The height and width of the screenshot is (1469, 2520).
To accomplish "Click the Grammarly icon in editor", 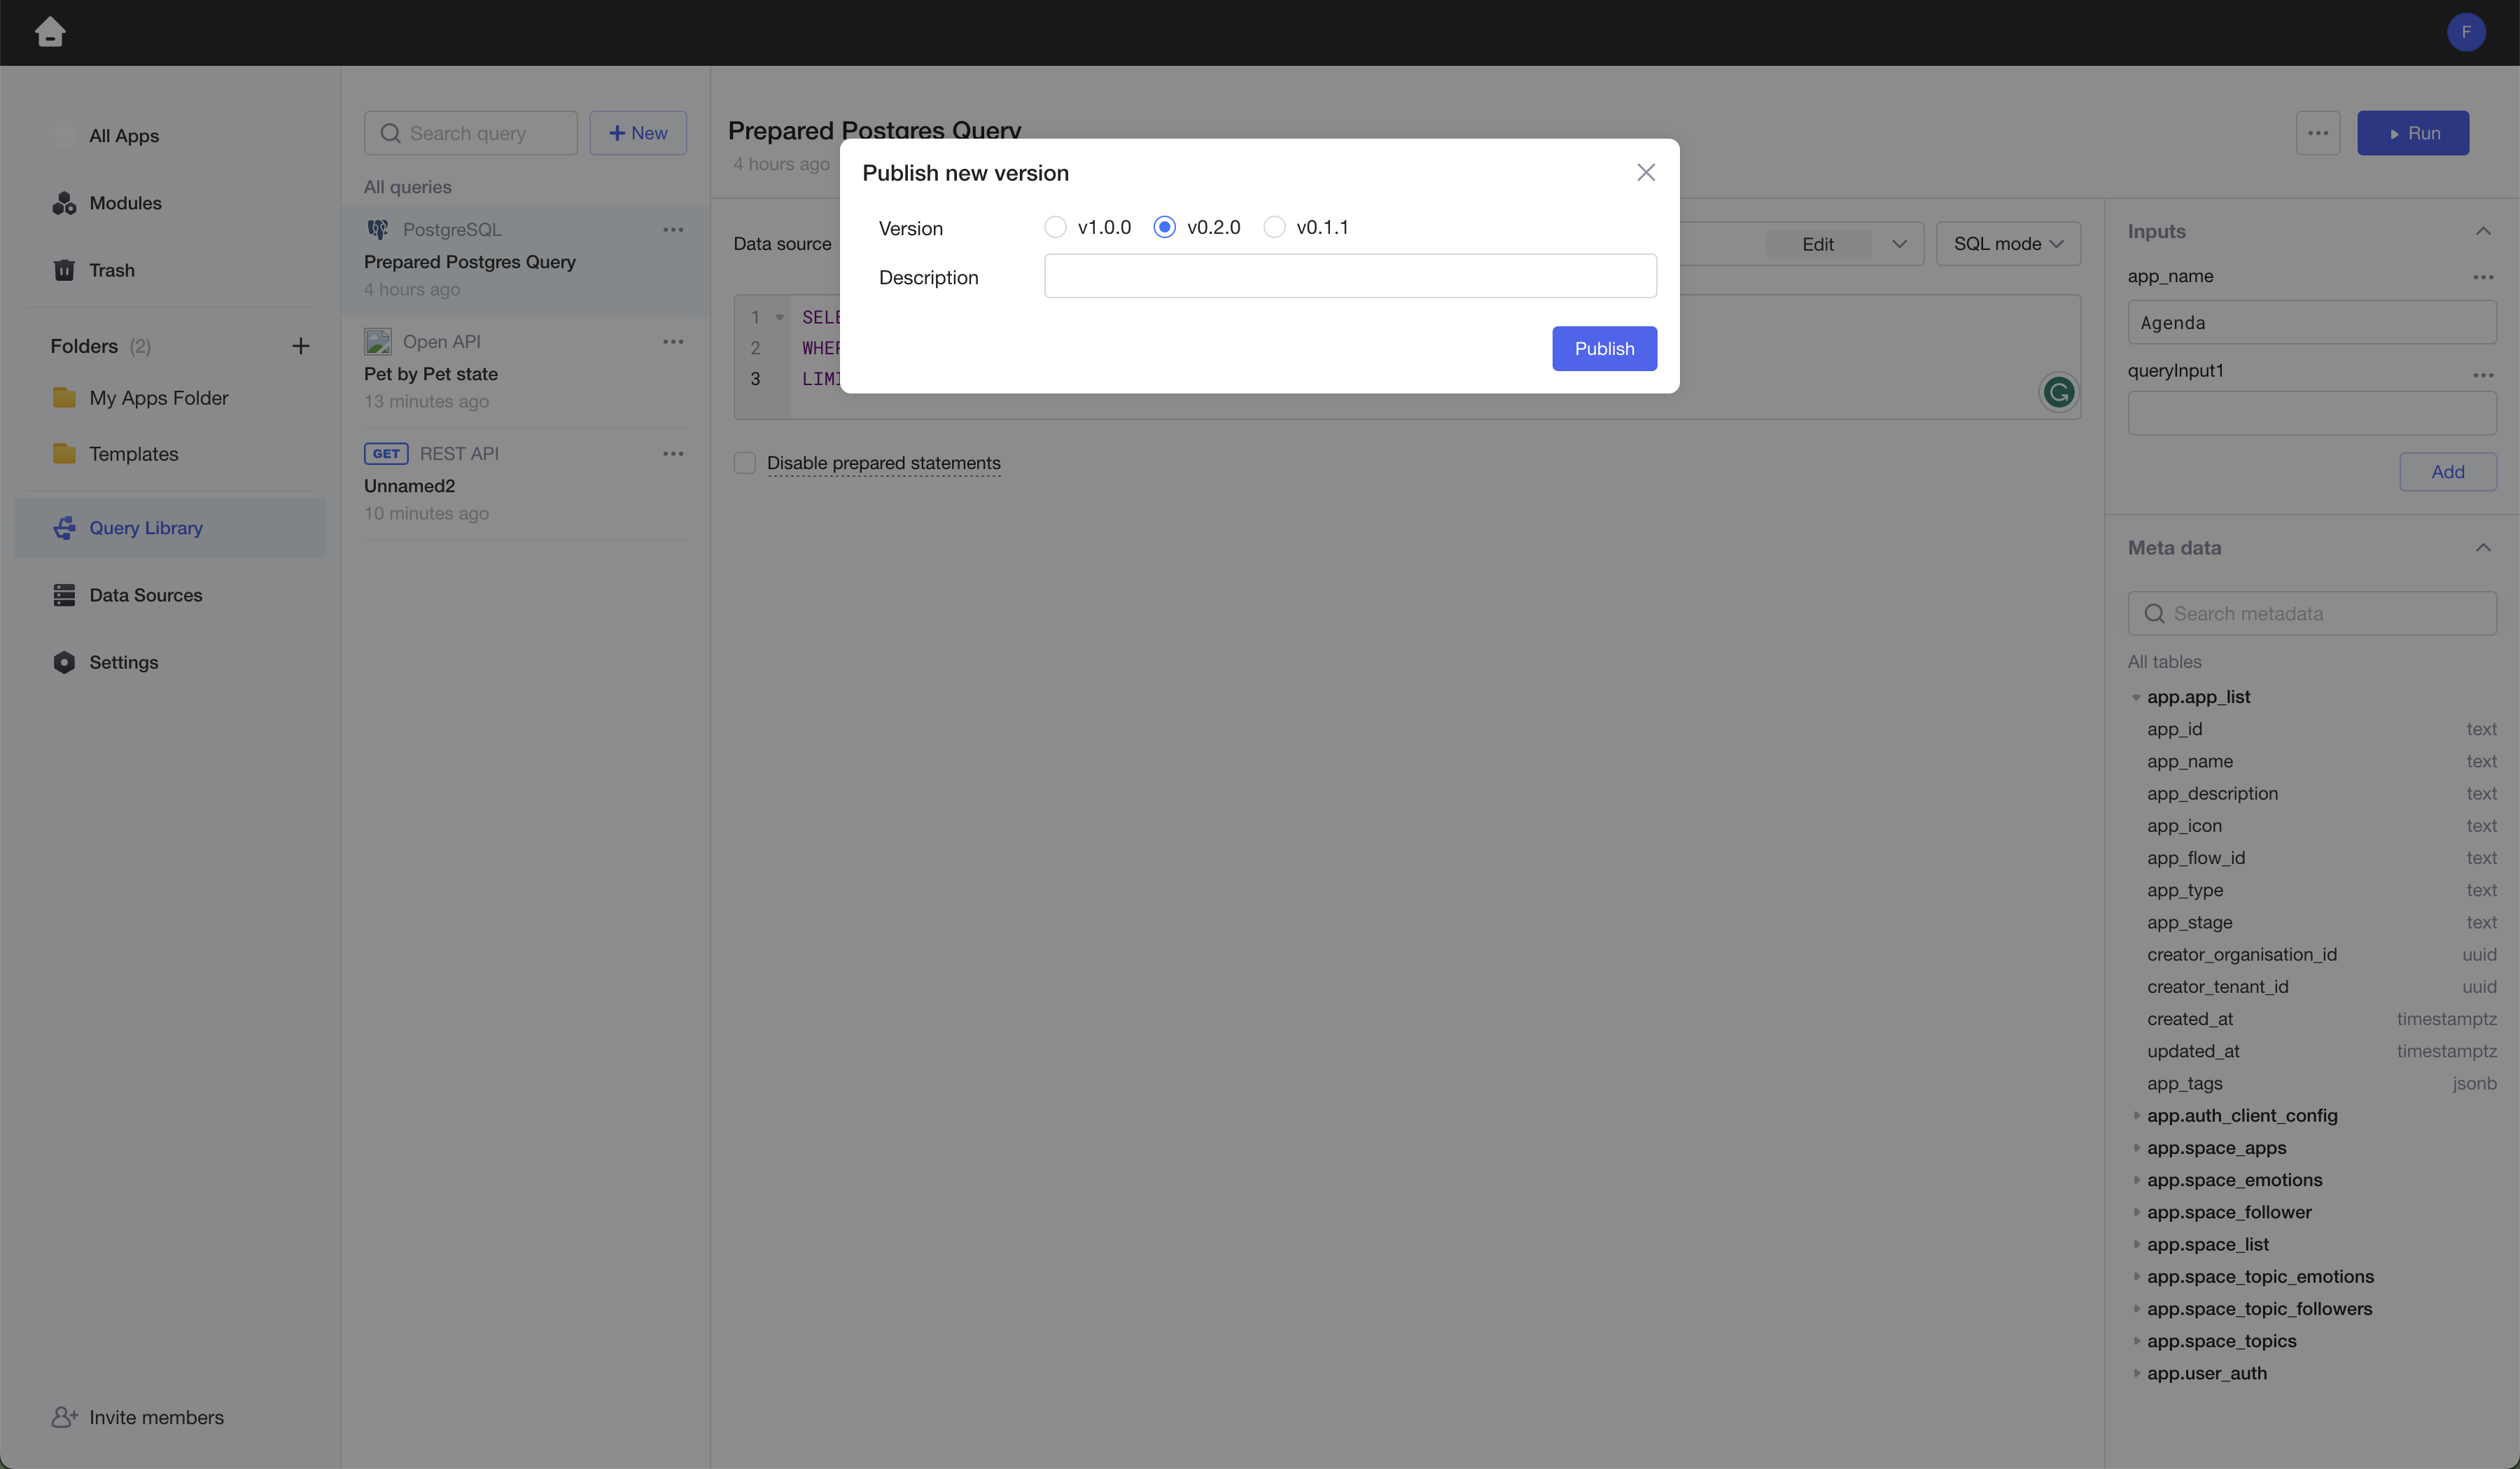I will 2058,392.
